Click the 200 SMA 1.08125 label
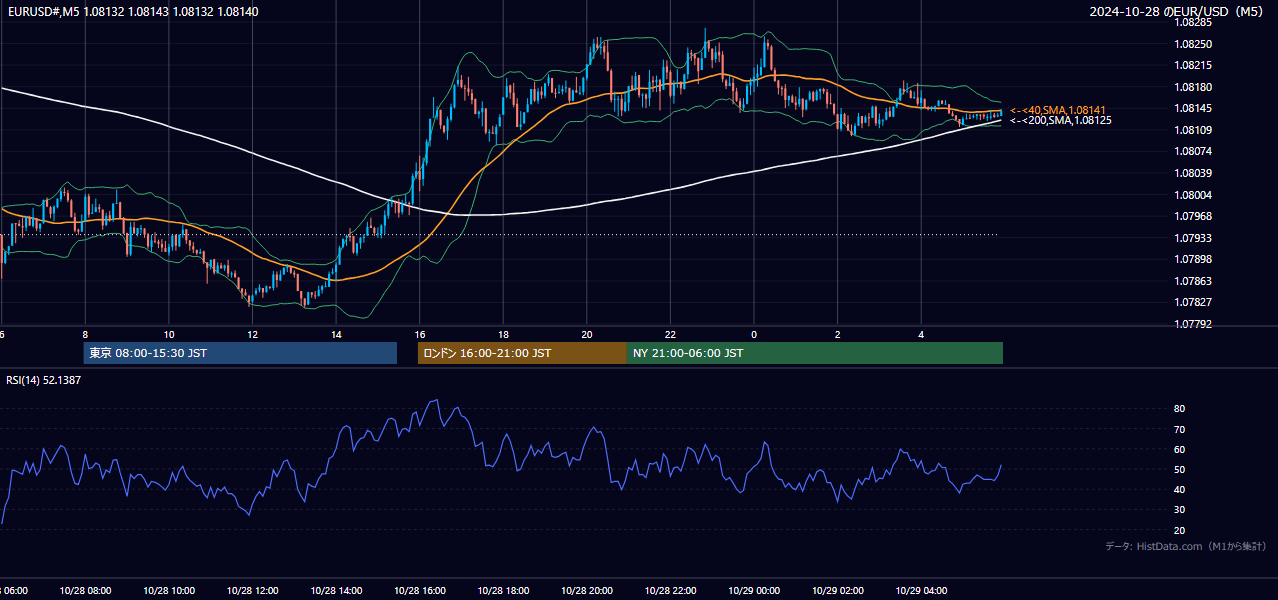Image resolution: width=1278 pixels, height=600 pixels. pos(1061,120)
